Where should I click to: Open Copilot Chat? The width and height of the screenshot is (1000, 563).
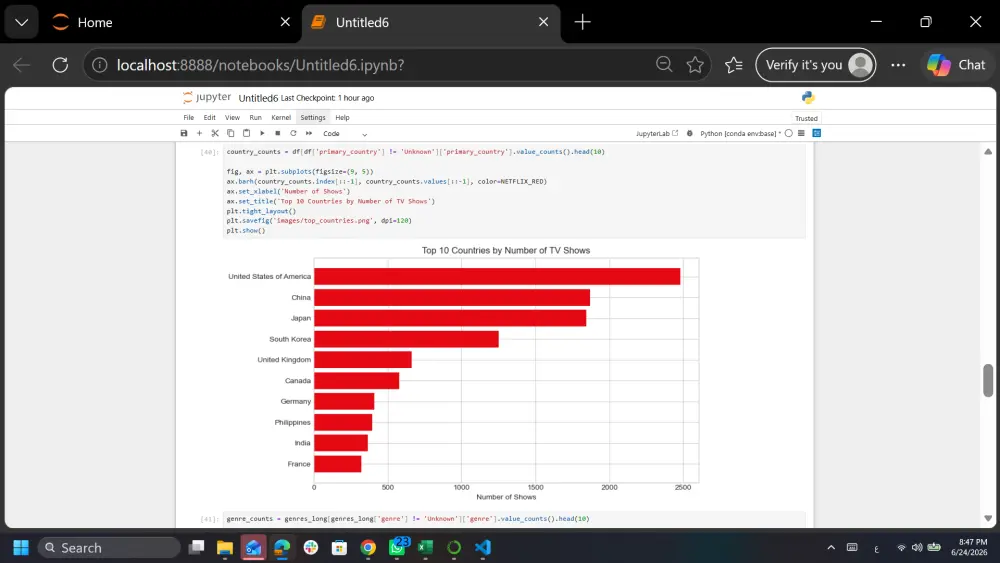point(956,65)
